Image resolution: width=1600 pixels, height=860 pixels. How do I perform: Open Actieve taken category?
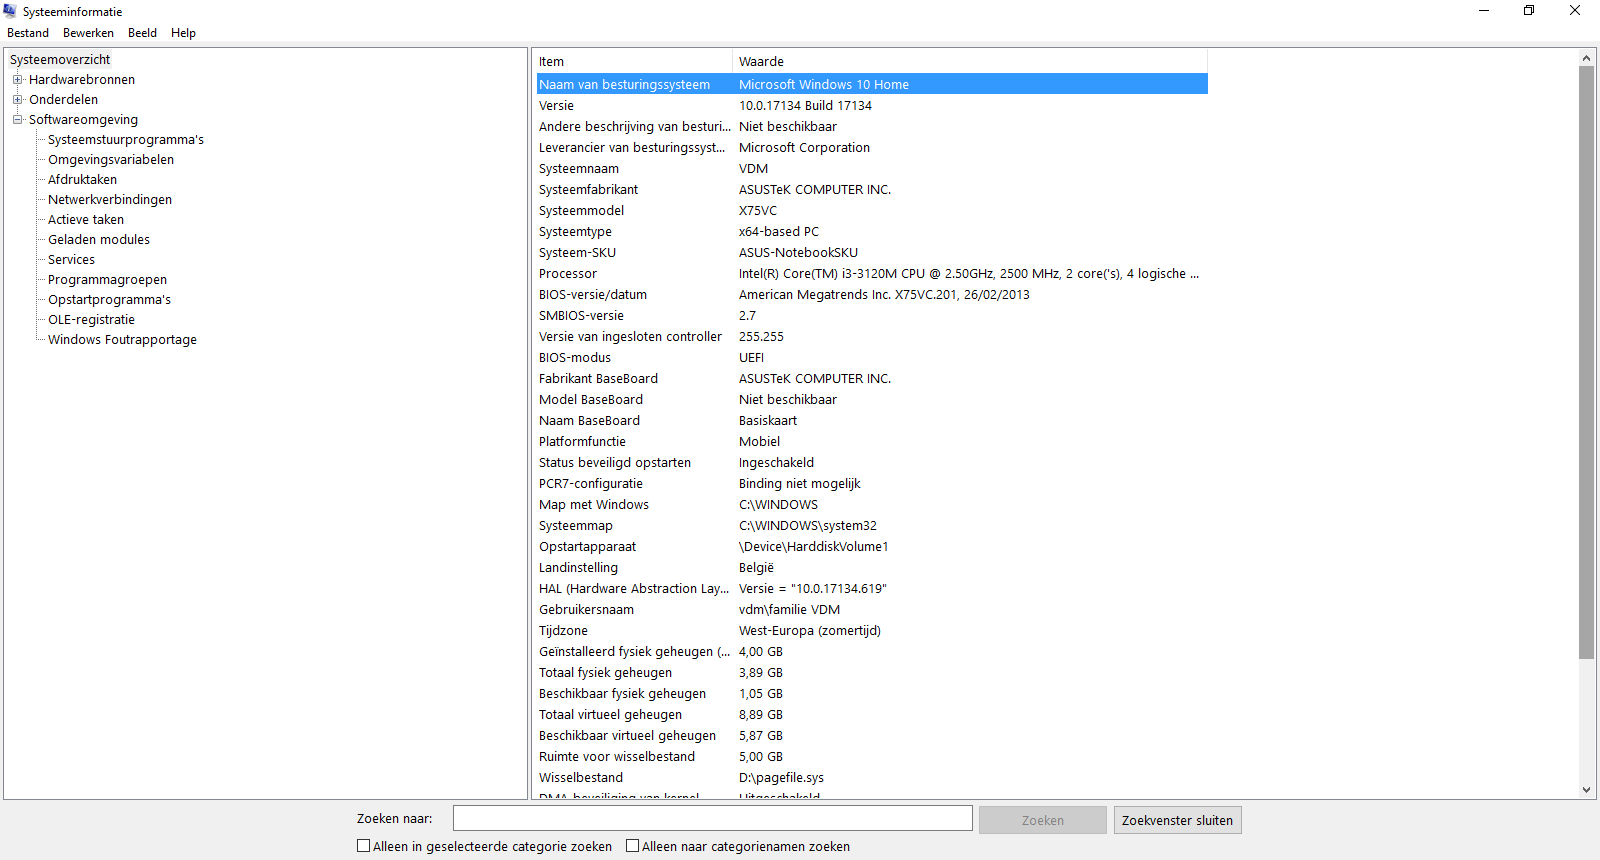[x=86, y=220]
